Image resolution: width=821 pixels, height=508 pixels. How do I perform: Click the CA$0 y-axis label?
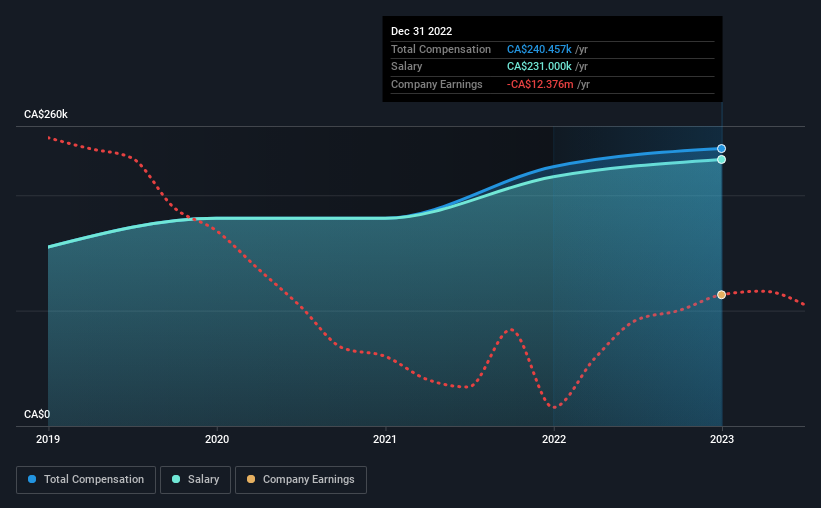(x=37, y=414)
